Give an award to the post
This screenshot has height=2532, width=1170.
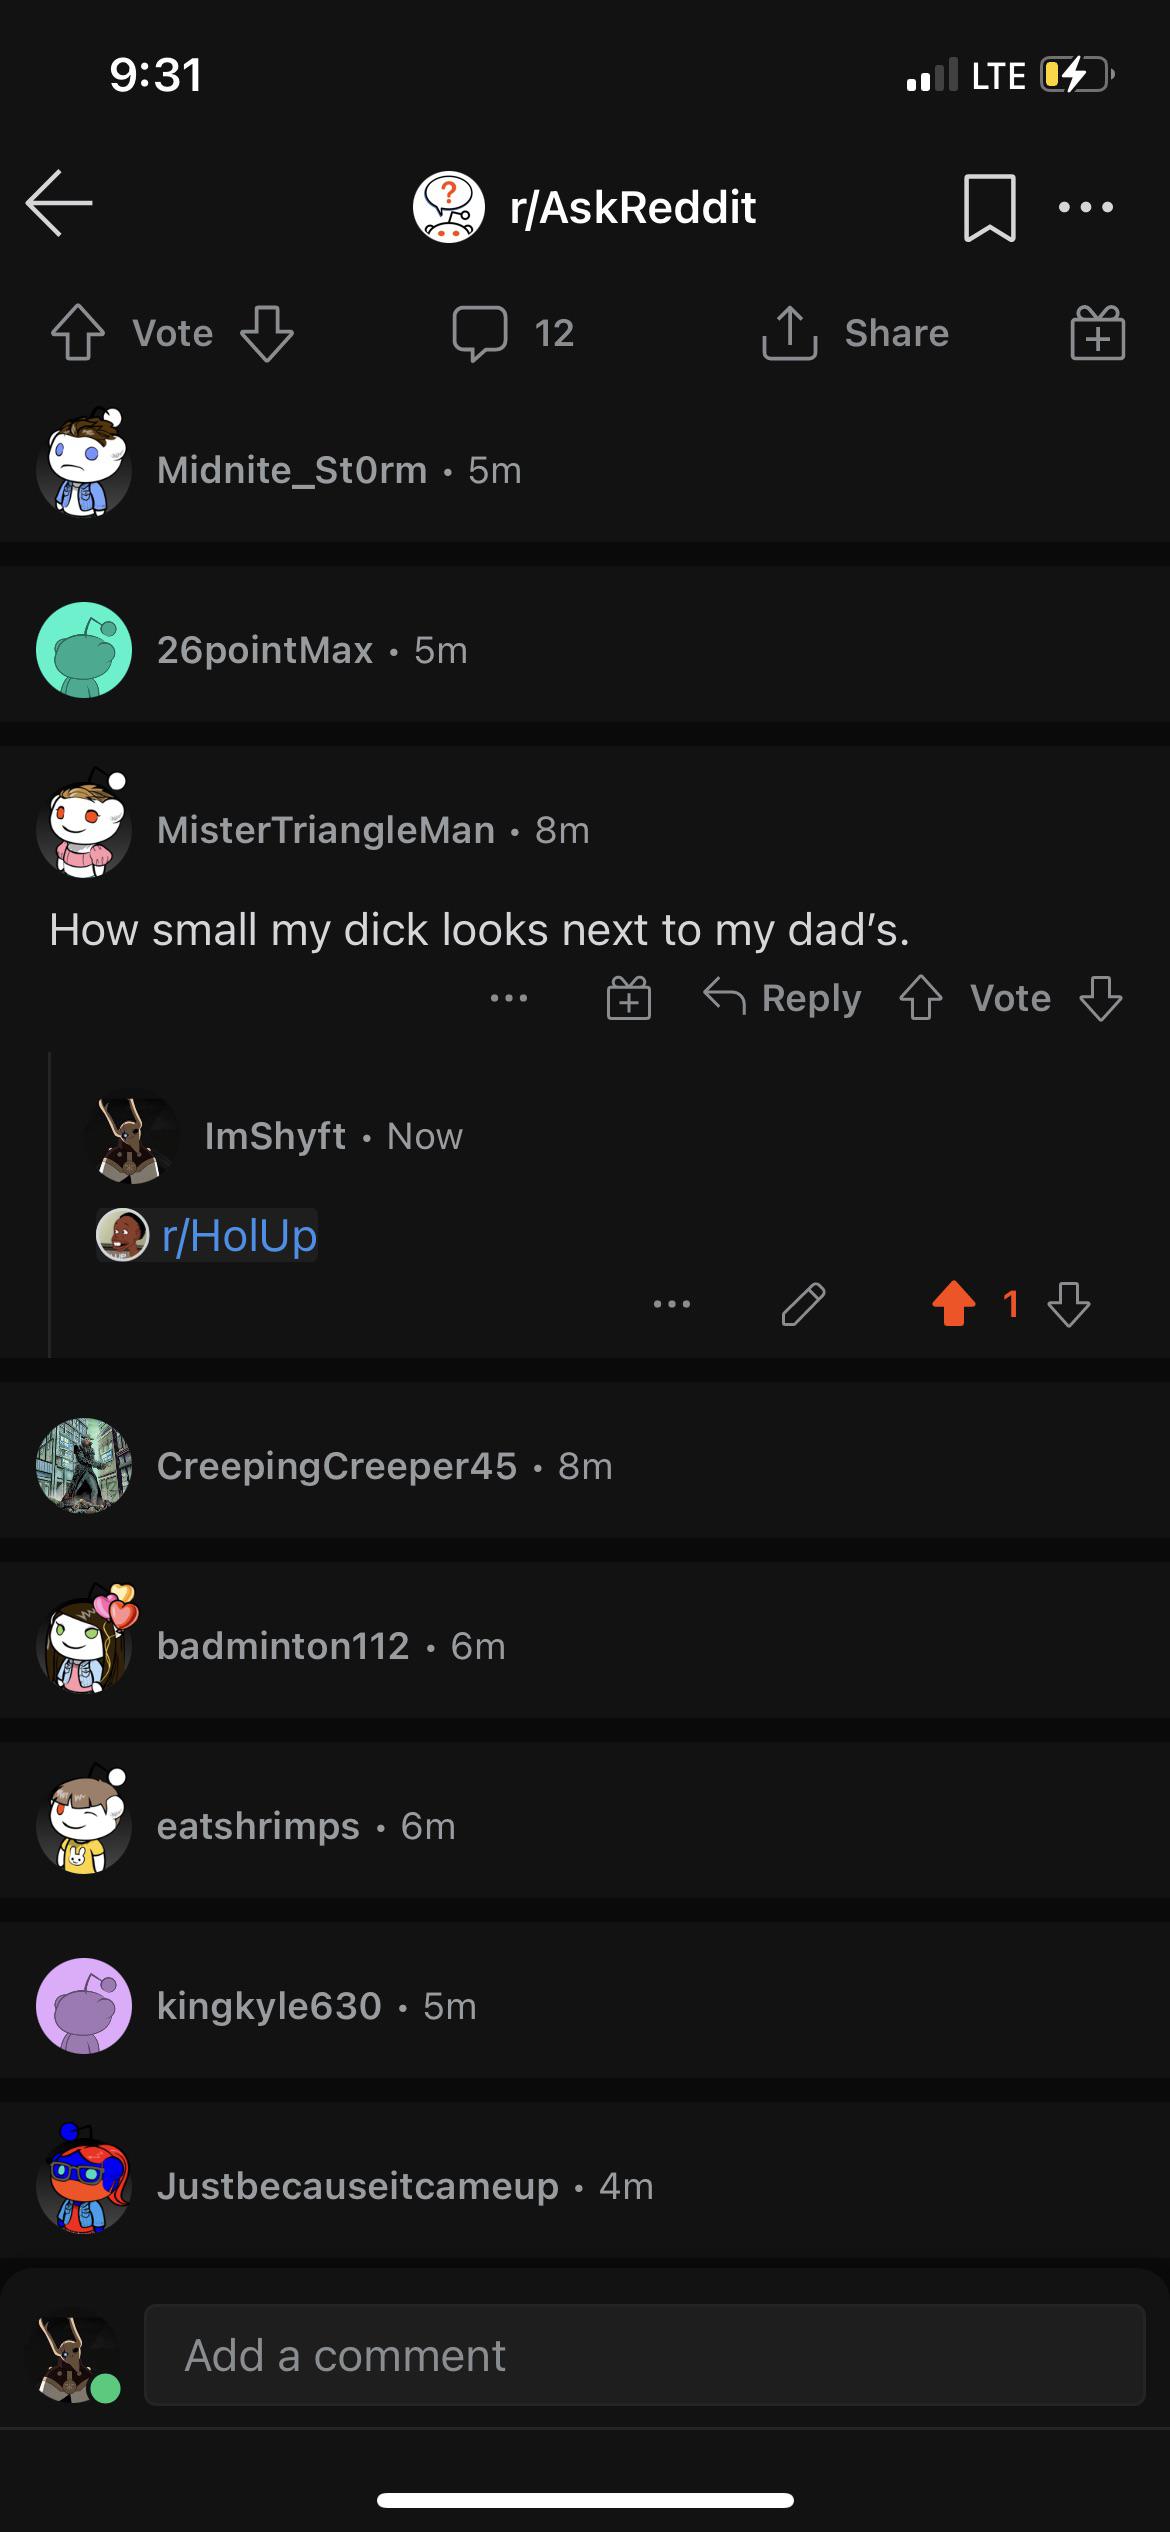click(x=1097, y=333)
